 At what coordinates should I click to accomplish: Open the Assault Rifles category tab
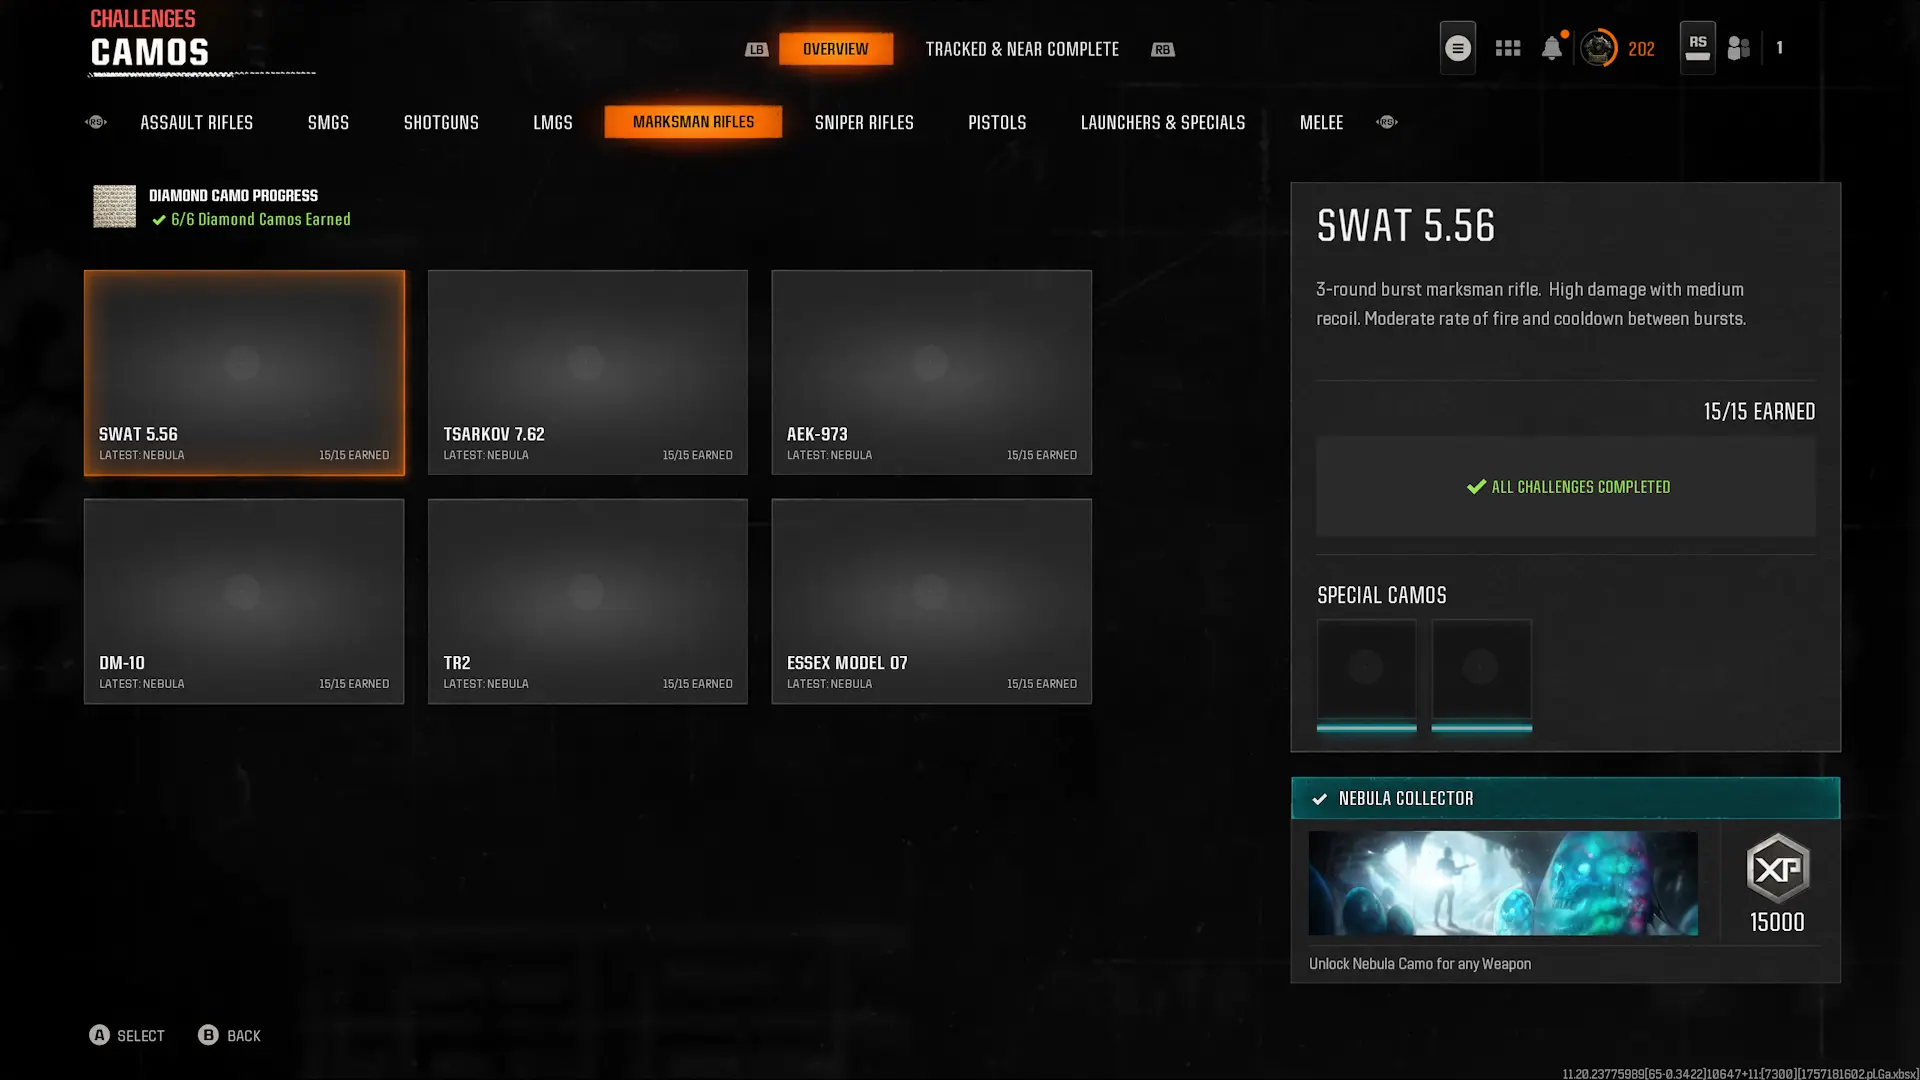pyautogui.click(x=196, y=122)
